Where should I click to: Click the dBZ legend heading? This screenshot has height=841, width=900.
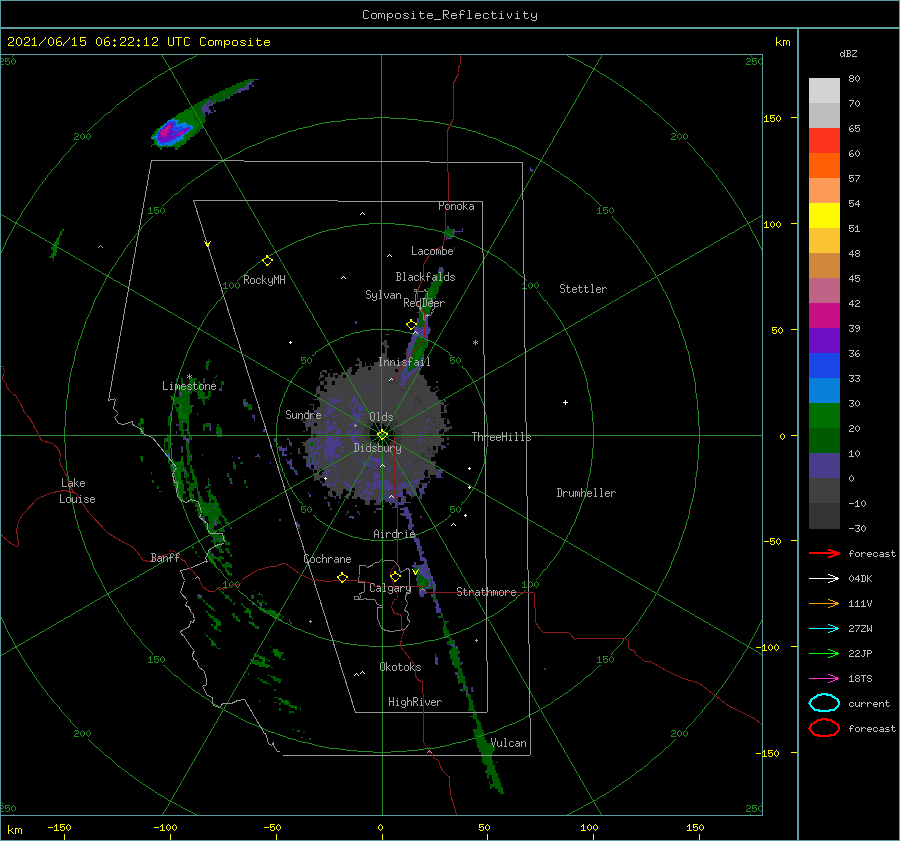[x=848, y=54]
